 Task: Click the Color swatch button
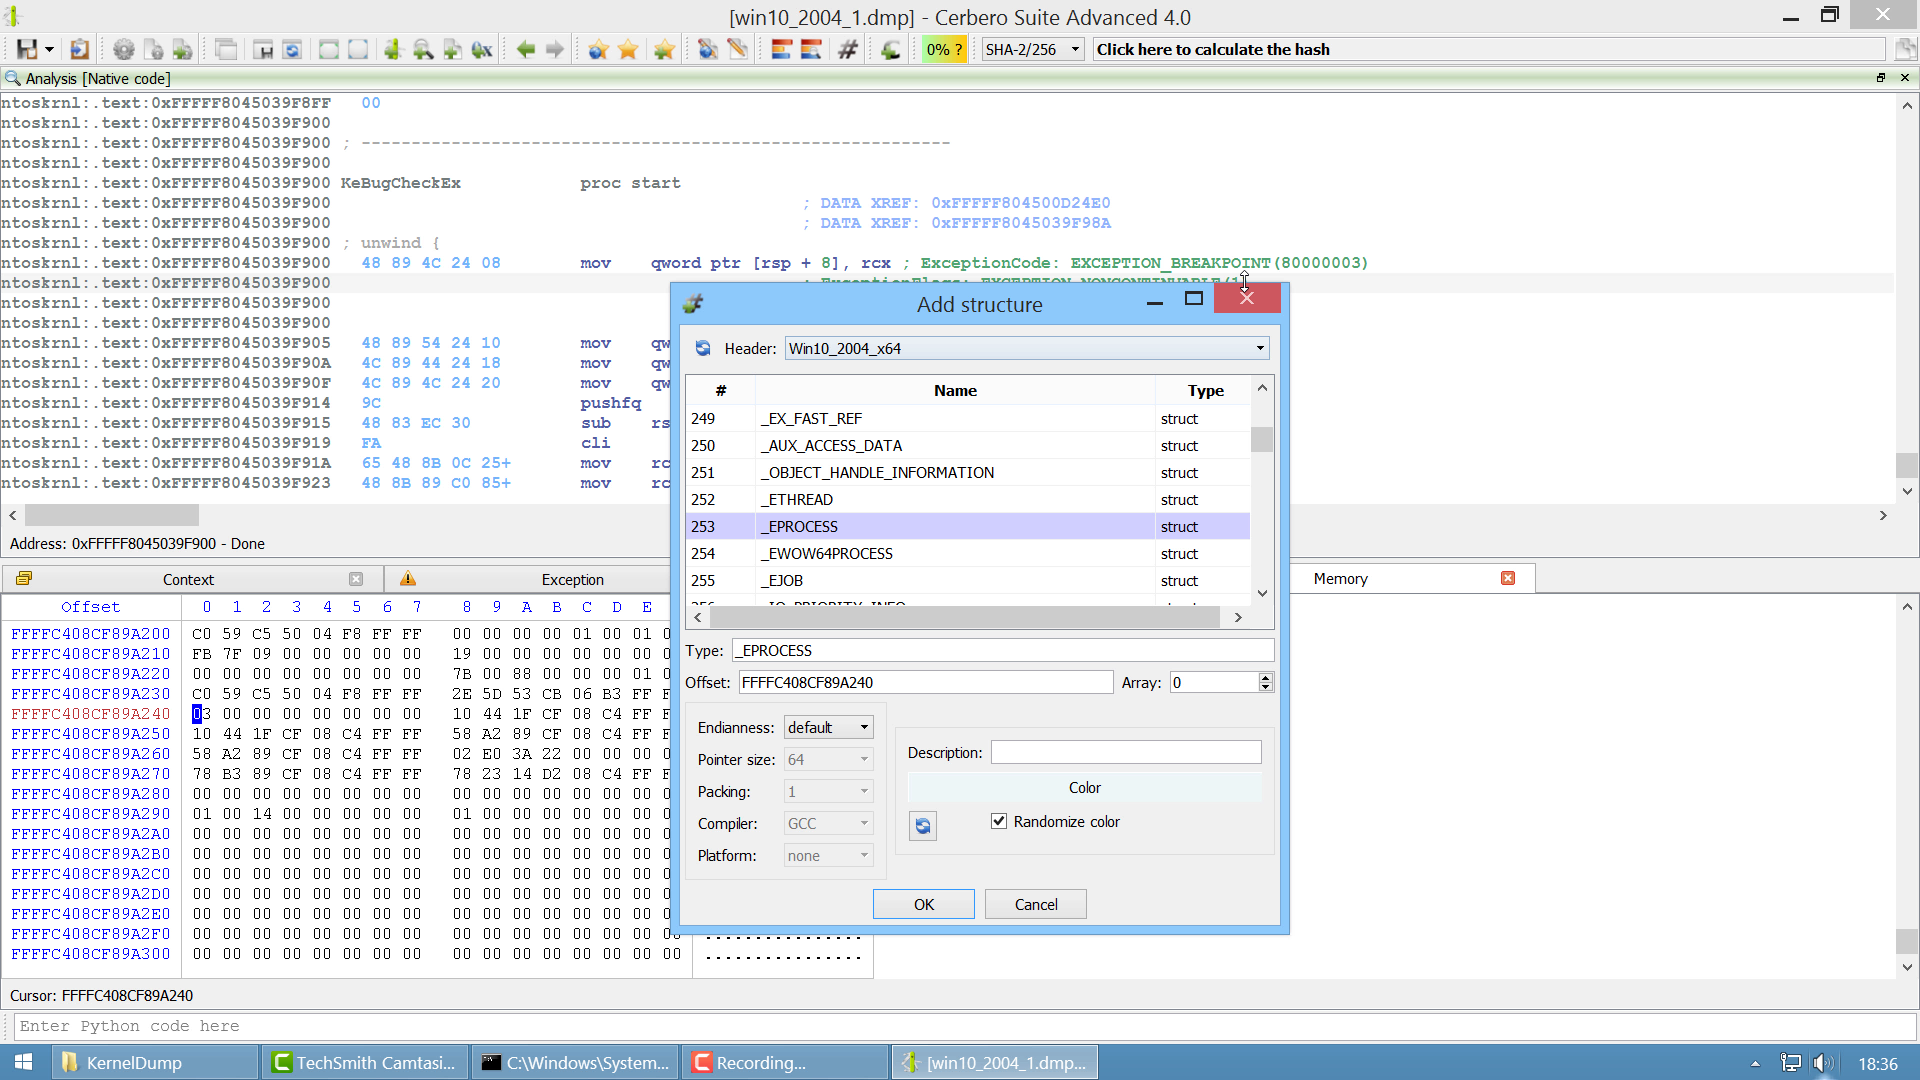[x=1084, y=788]
